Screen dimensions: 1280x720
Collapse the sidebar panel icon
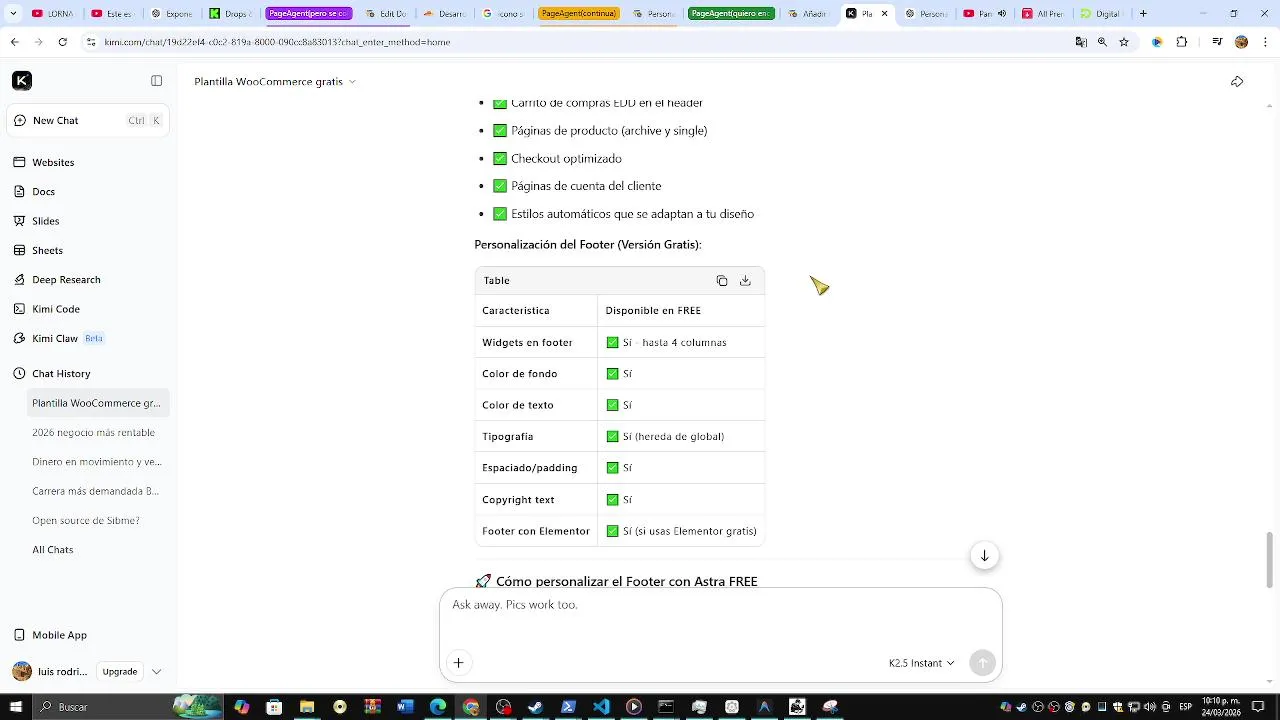coord(156,81)
